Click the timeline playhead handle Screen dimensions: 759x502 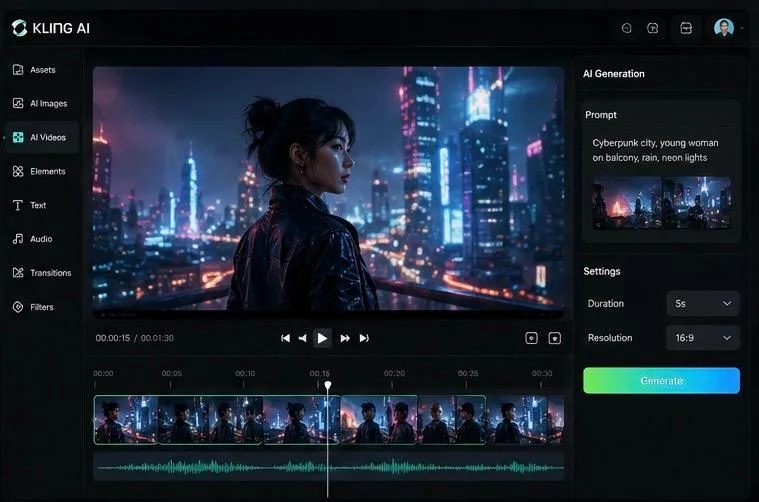328,385
